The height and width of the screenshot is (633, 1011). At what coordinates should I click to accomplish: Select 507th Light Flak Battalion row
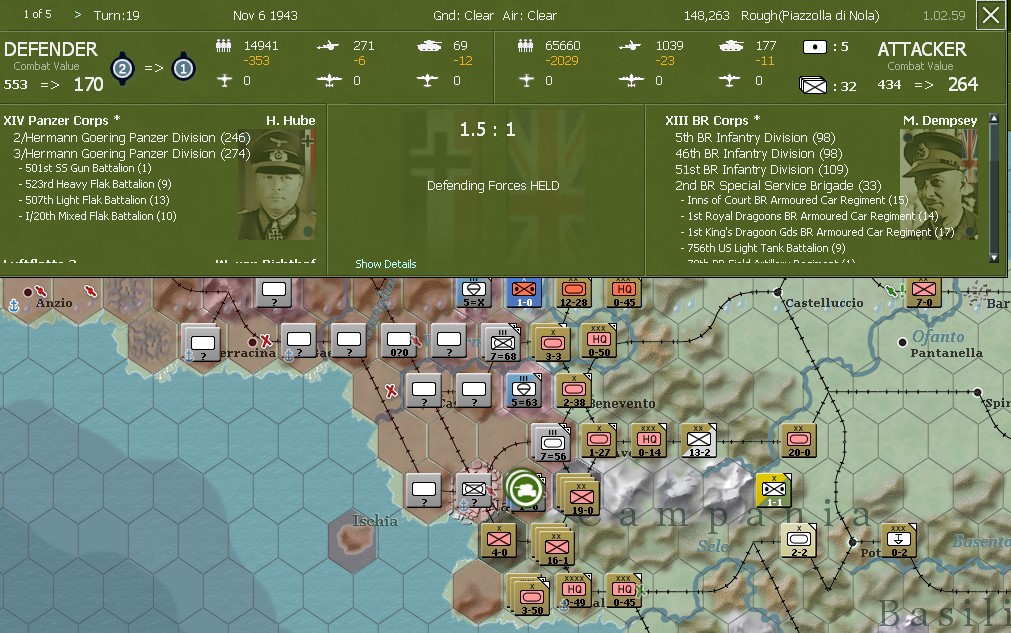click(94, 200)
